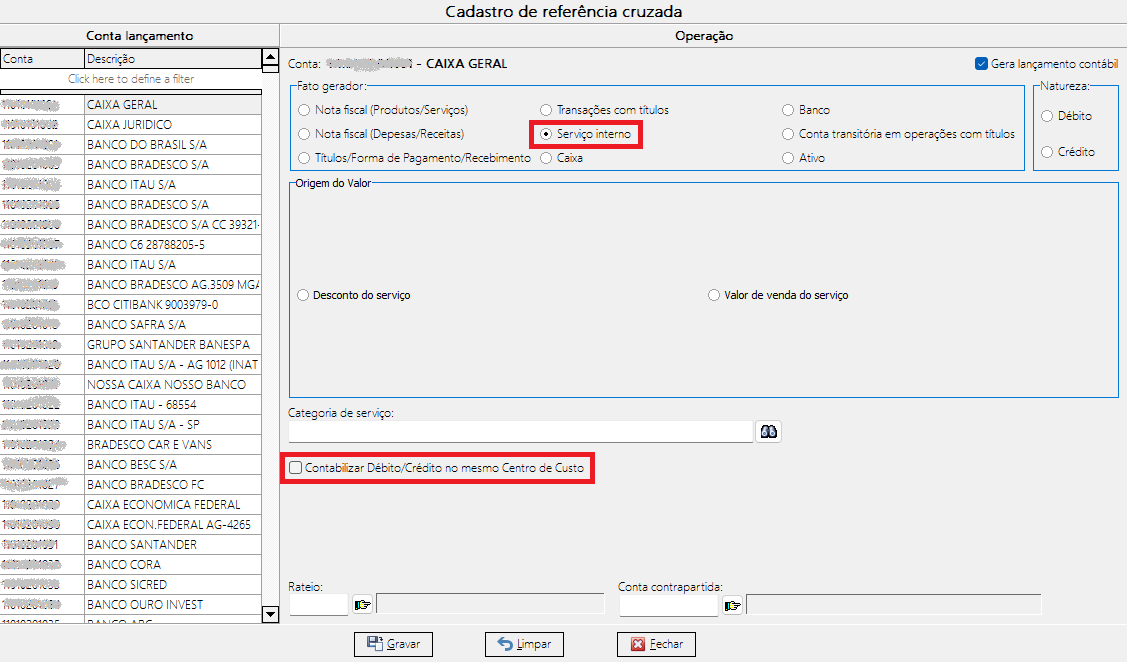Select the BANCO OURO INVEST row

131,605
